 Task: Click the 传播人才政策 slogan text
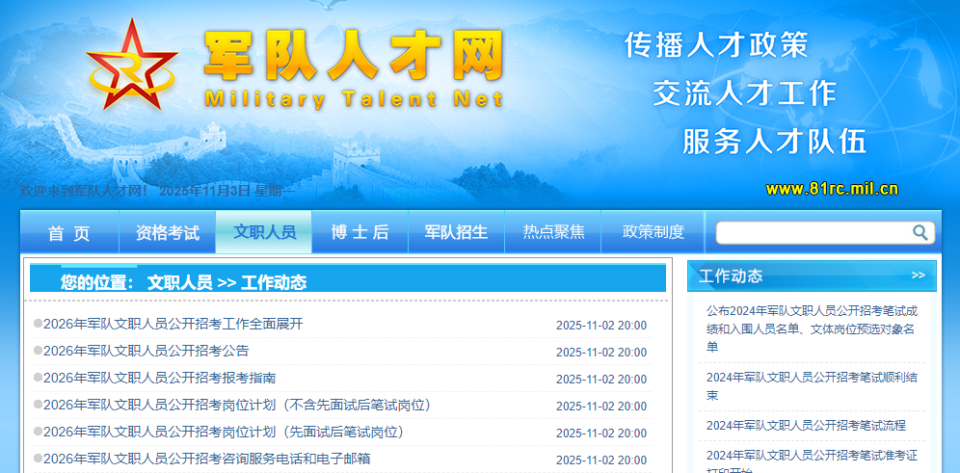(x=716, y=45)
